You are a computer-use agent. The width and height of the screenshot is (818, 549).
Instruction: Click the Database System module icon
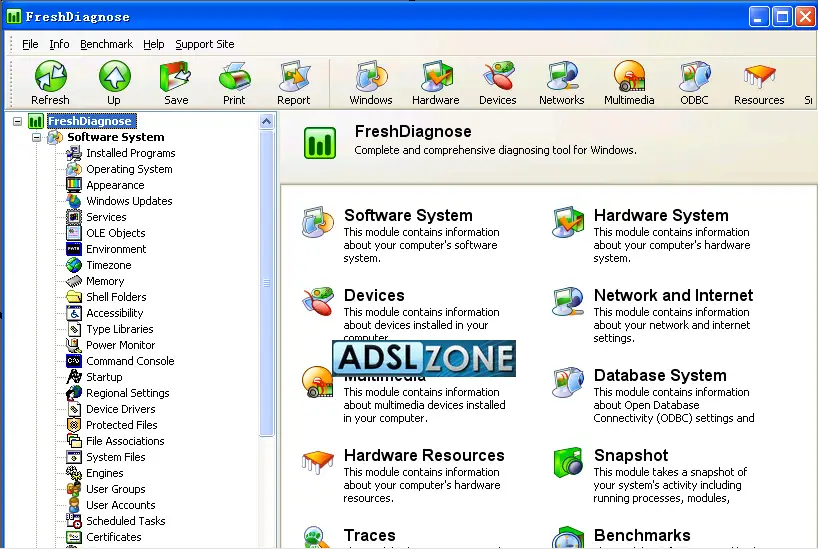(x=568, y=381)
